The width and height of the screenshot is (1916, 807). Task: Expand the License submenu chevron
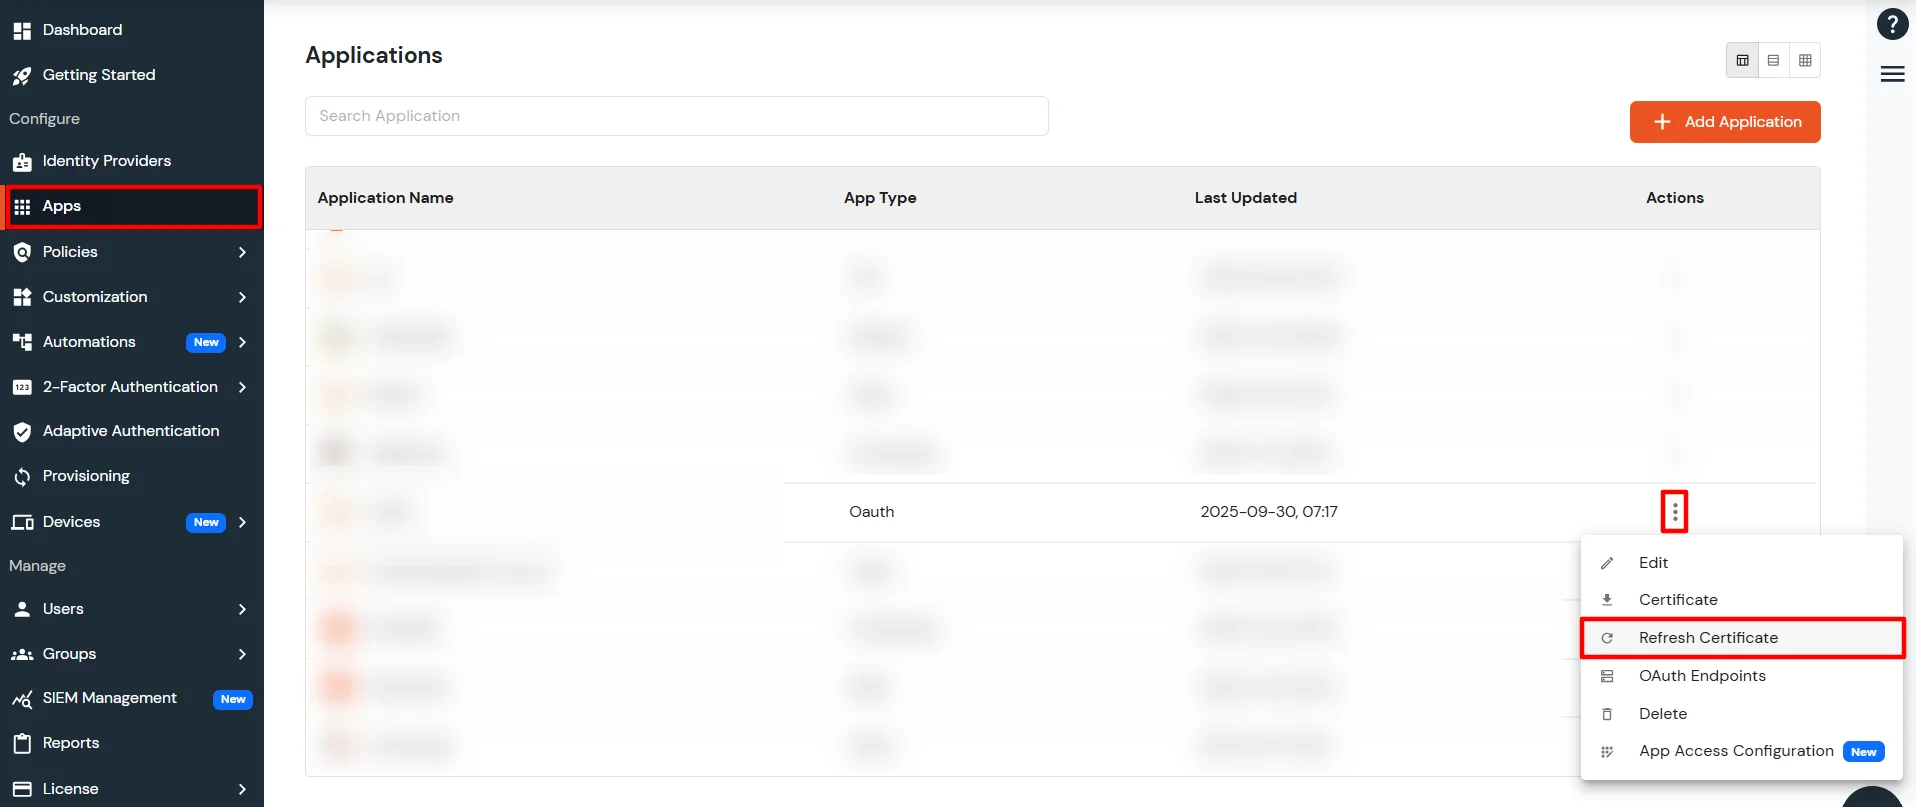point(242,789)
